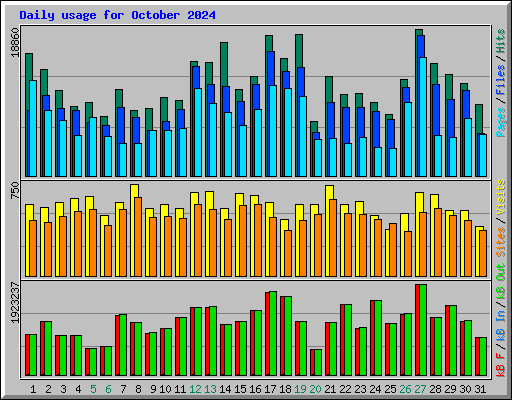The image size is (512, 400).
Task: Select day 7 on the axis
Action: [x=123, y=389]
